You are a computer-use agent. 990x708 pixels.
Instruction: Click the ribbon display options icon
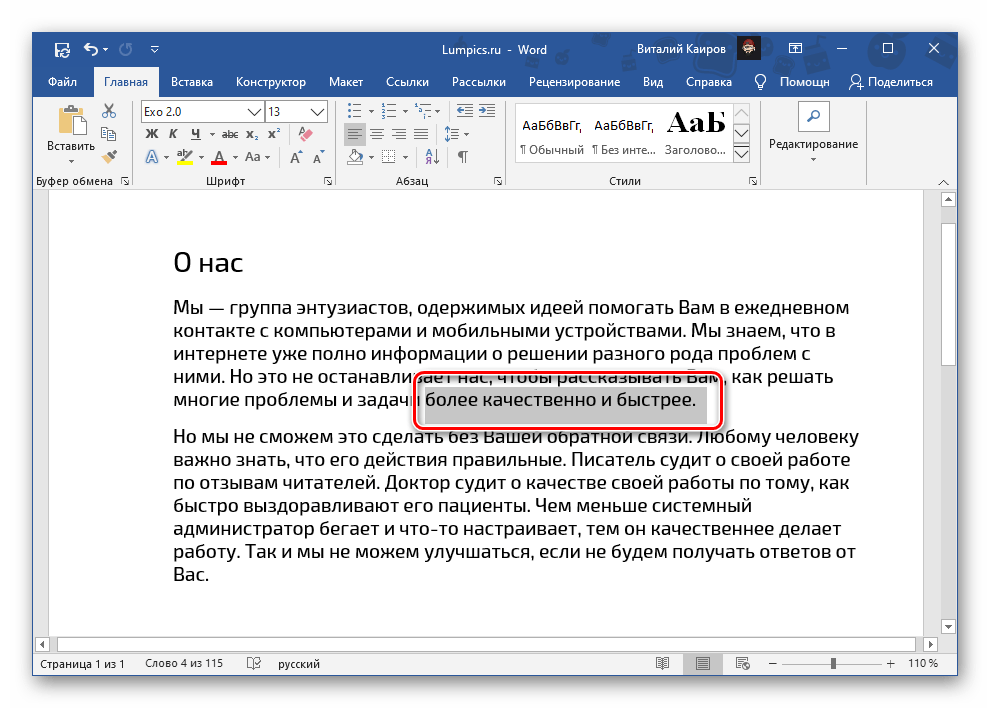[x=796, y=49]
